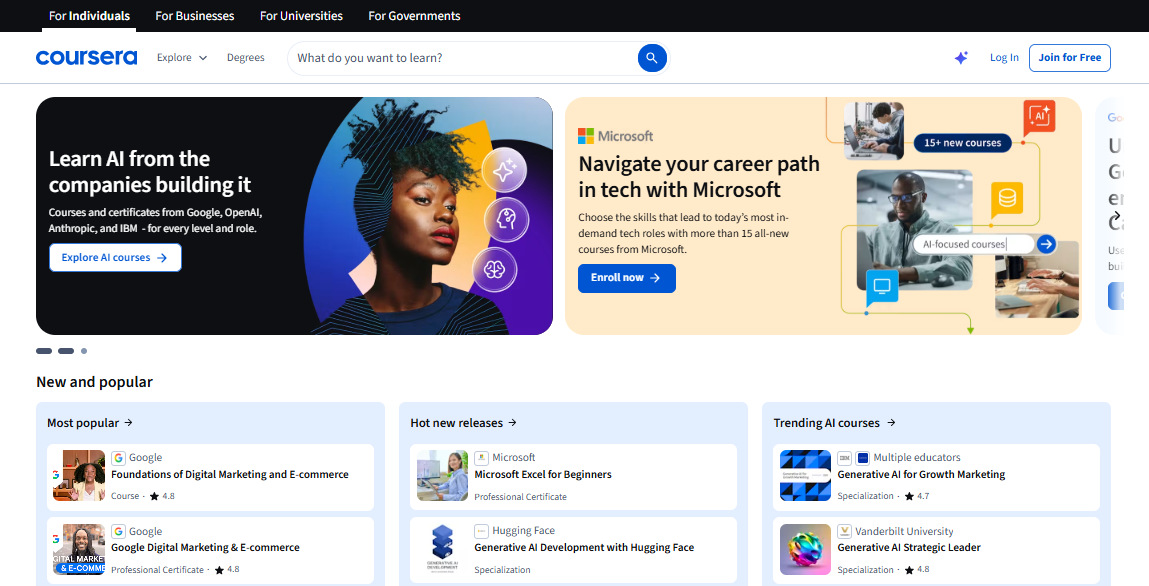
Task: Open the Most popular section link
Action: click(x=90, y=423)
